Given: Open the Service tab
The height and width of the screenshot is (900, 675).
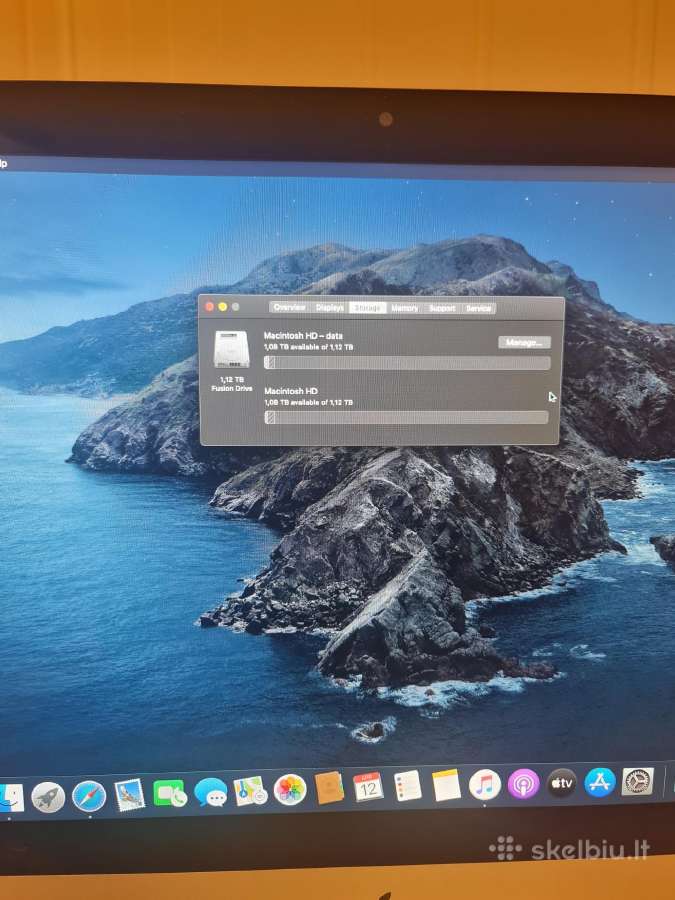Looking at the screenshot, I should [478, 308].
